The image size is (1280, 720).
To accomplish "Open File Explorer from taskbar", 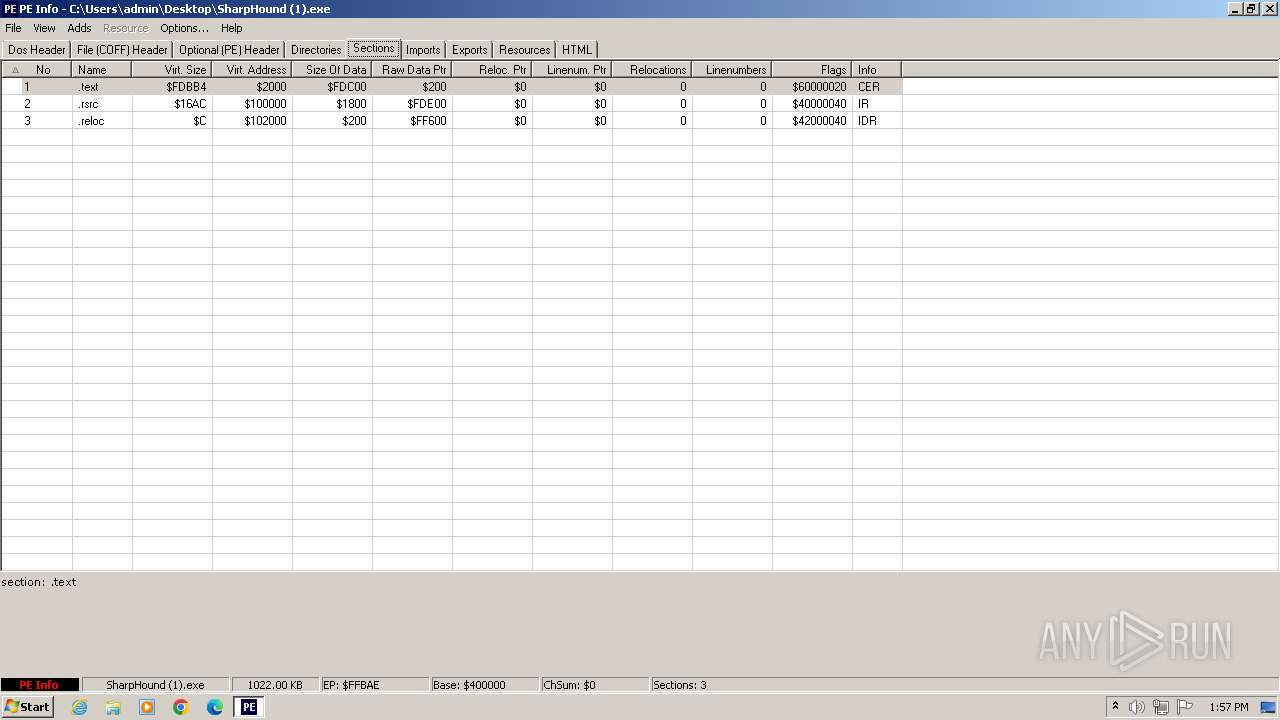I will click(x=113, y=707).
